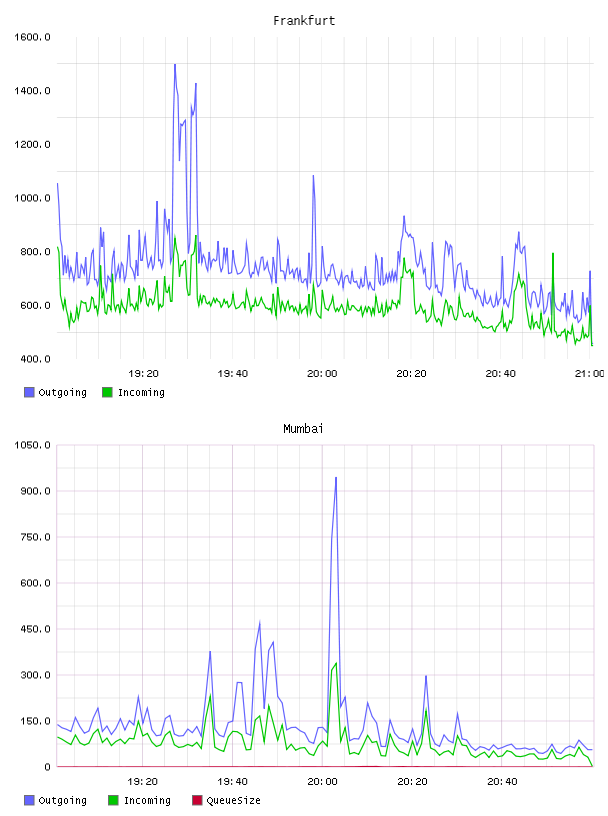Click the blue Outgoing swatch in Frankfurt legend
This screenshot has width=608, height=816.
(x=29, y=392)
